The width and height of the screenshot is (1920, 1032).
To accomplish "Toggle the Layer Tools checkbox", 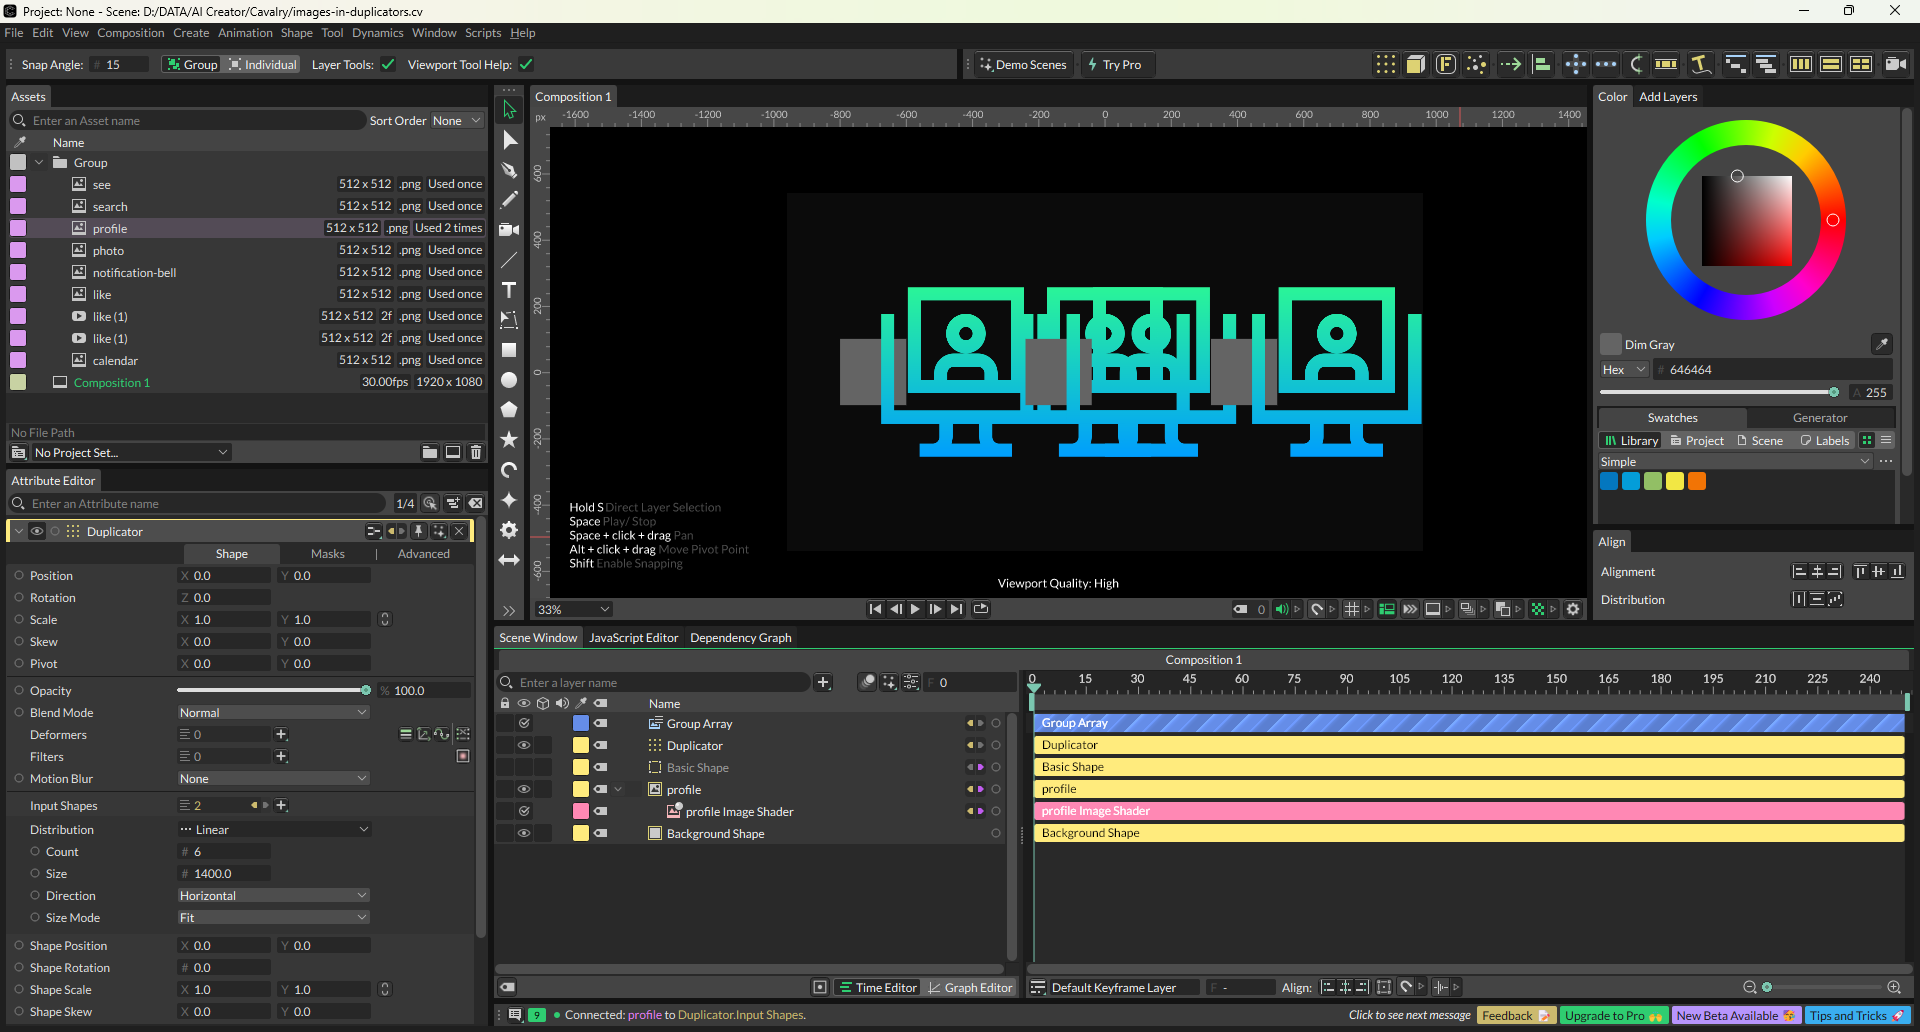I will [388, 65].
